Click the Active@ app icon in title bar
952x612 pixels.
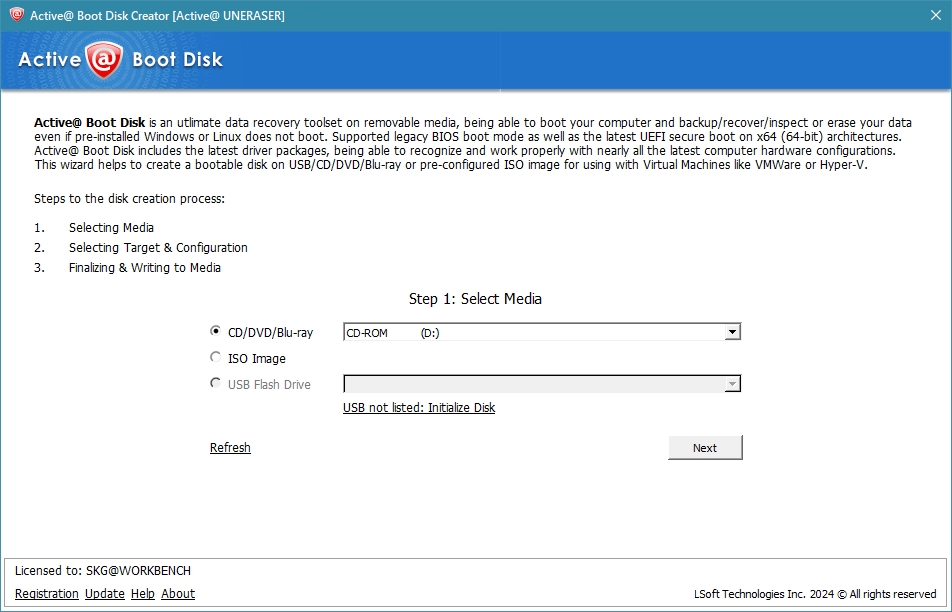pos(16,15)
